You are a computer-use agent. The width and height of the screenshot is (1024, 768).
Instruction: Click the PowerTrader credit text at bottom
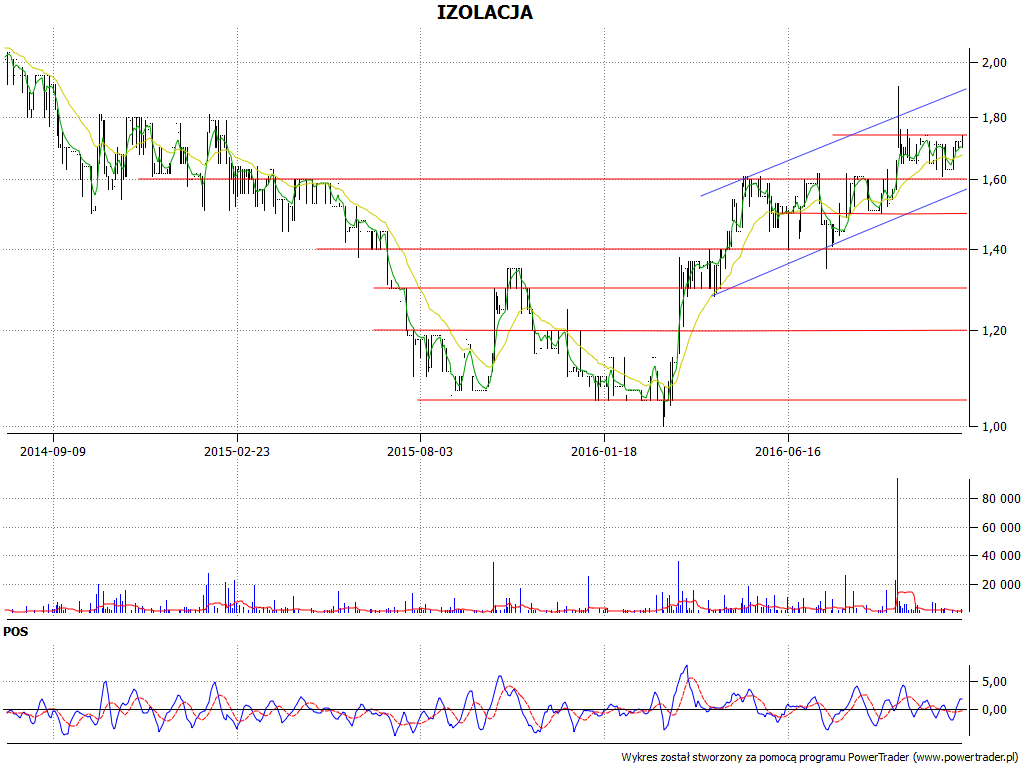(x=820, y=758)
